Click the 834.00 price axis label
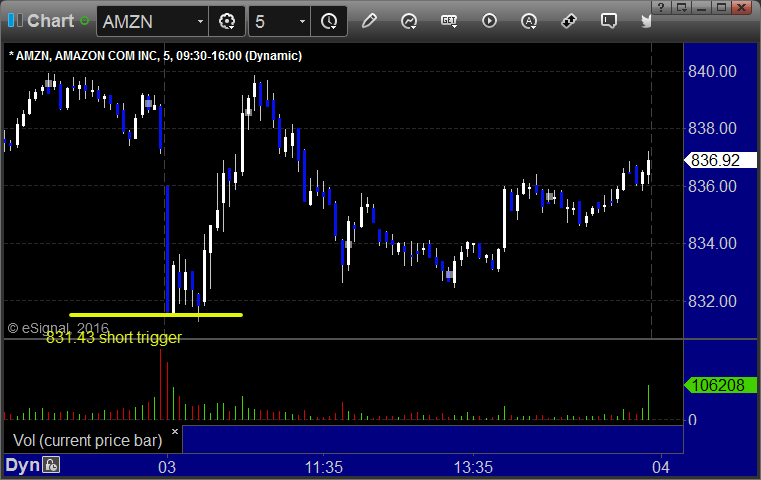The image size is (761, 480). pos(712,243)
